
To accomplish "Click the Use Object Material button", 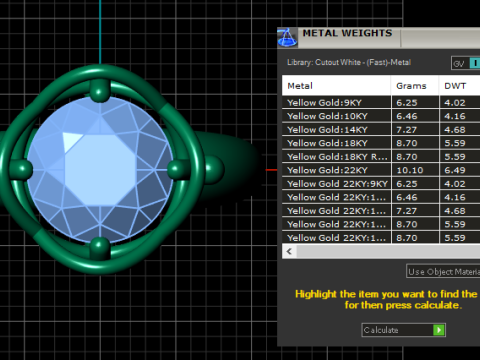I will tap(443, 272).
